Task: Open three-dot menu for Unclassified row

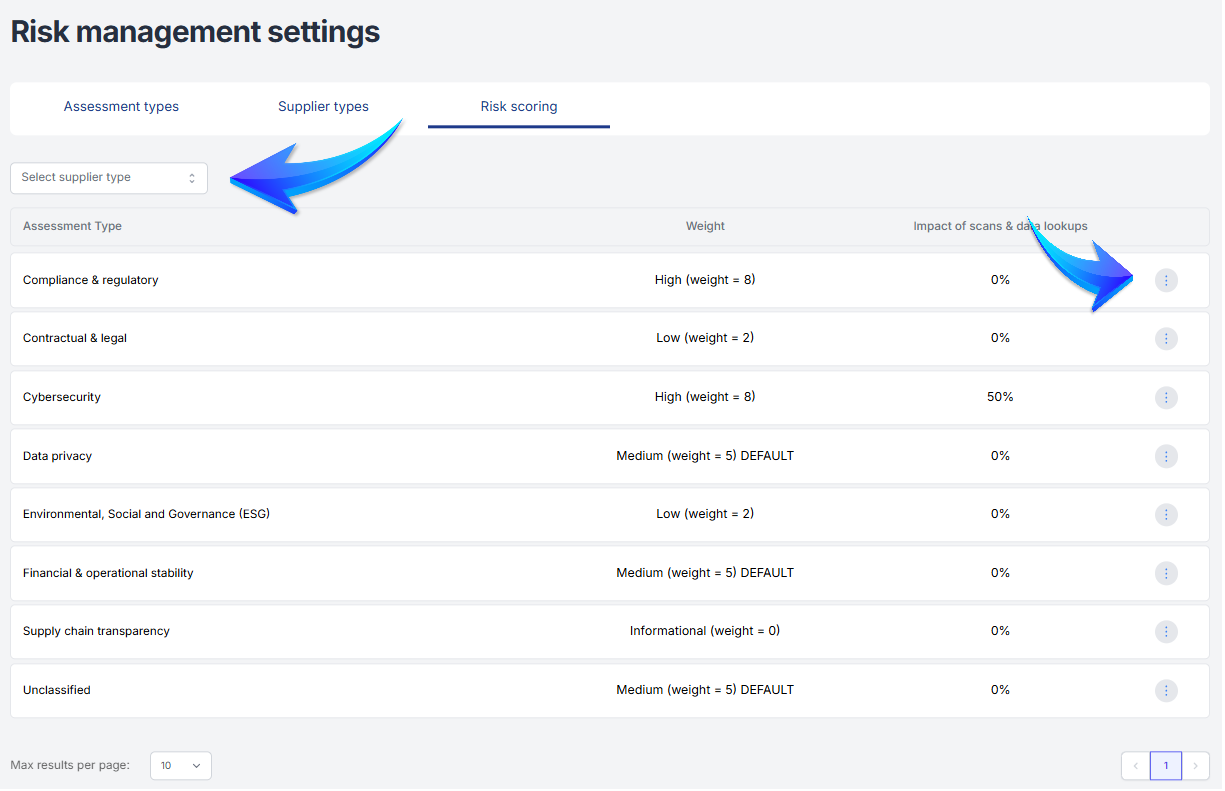Action: 1166,690
